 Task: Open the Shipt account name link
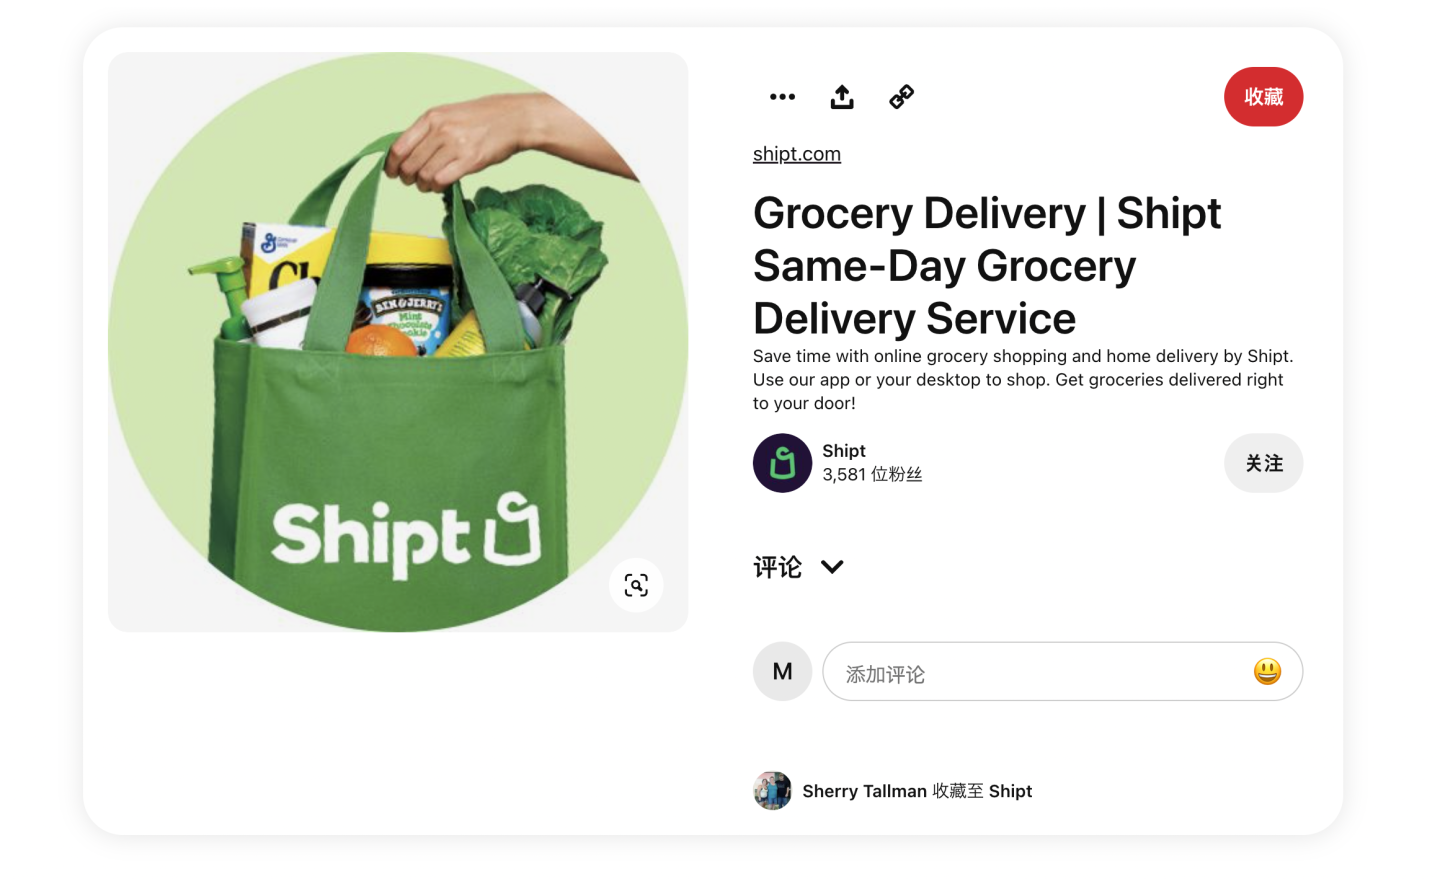844,451
